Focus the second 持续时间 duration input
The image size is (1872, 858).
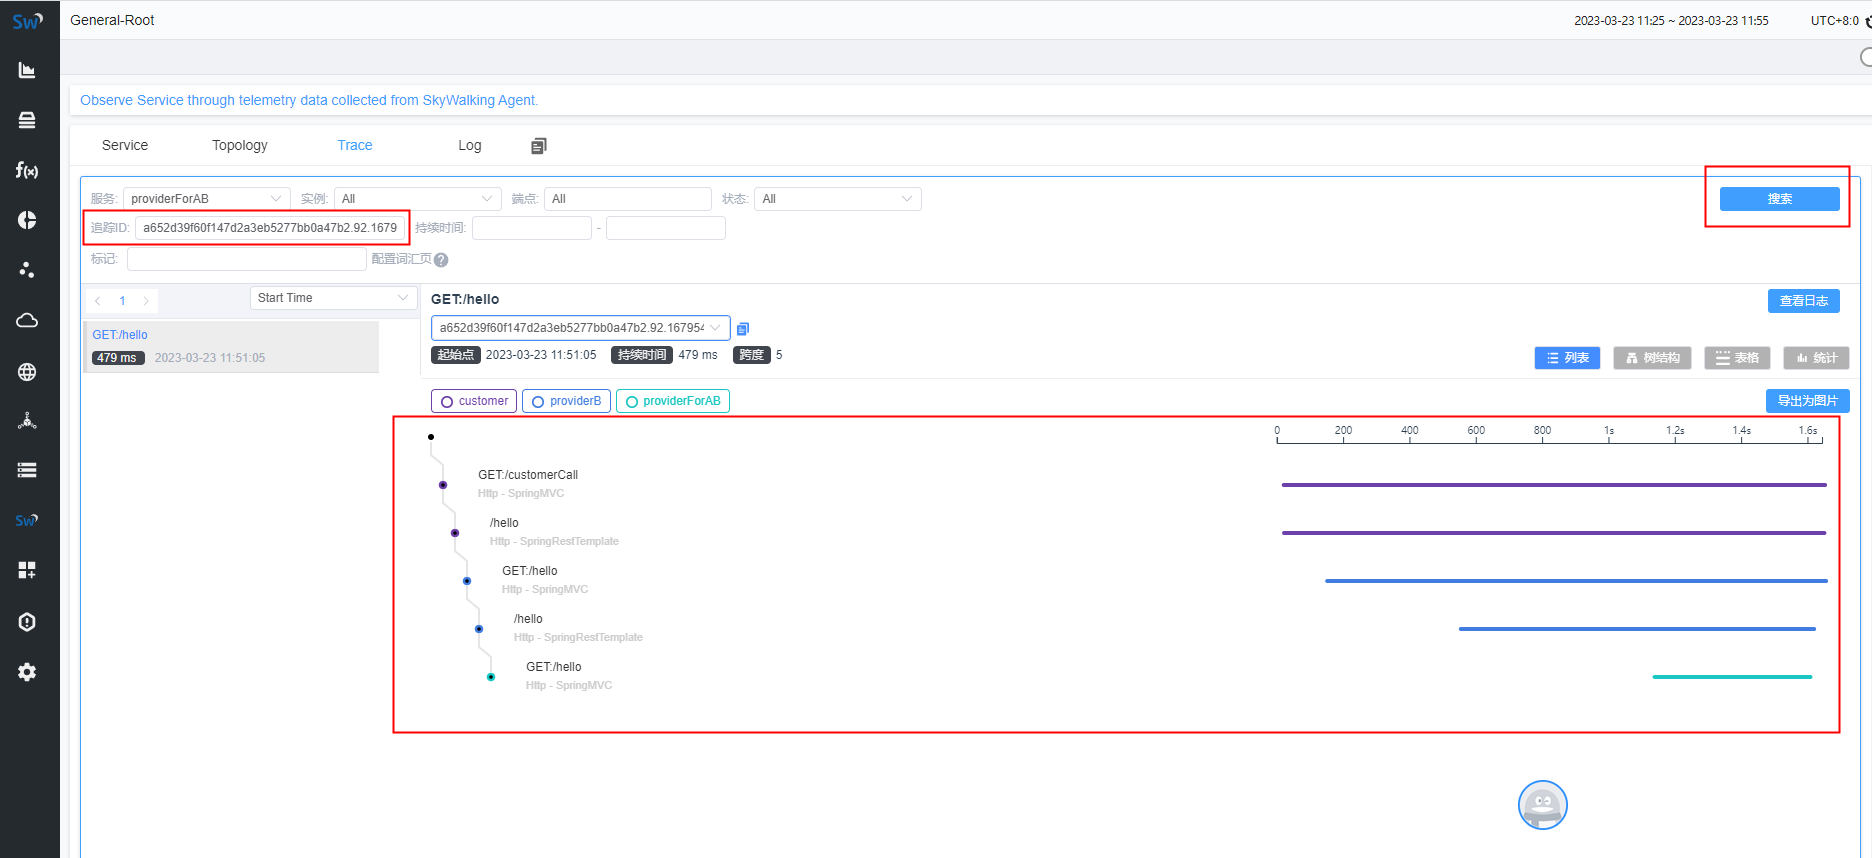pos(666,228)
